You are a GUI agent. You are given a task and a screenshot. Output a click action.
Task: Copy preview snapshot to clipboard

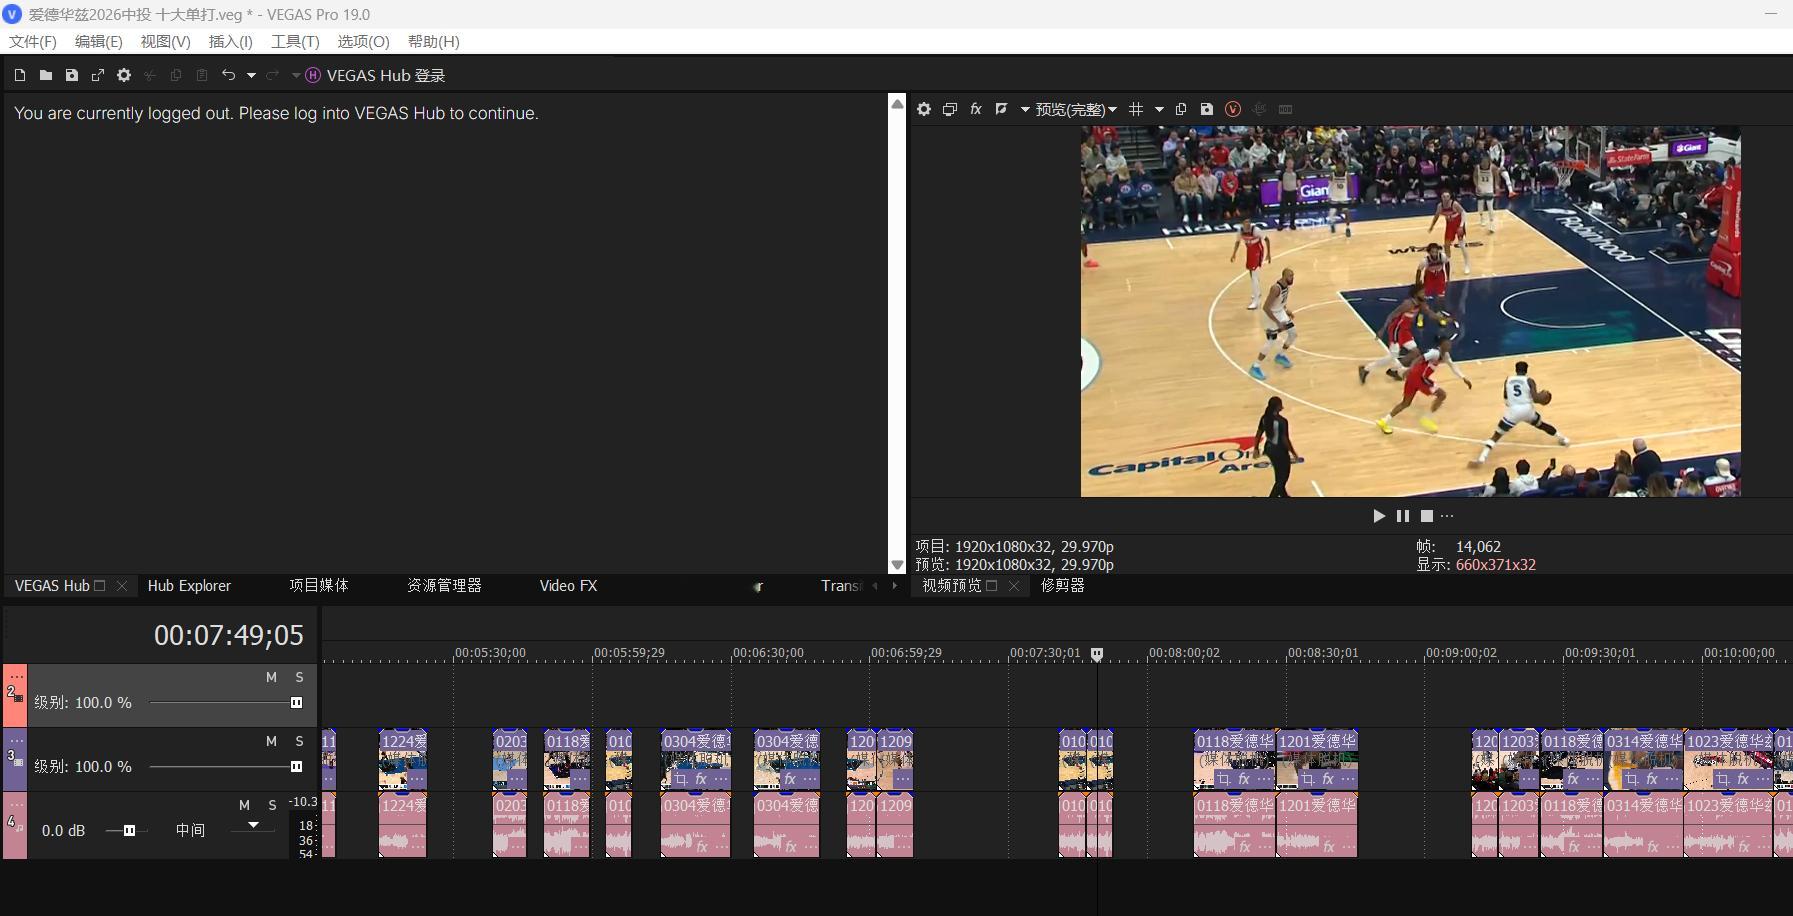click(x=1181, y=109)
